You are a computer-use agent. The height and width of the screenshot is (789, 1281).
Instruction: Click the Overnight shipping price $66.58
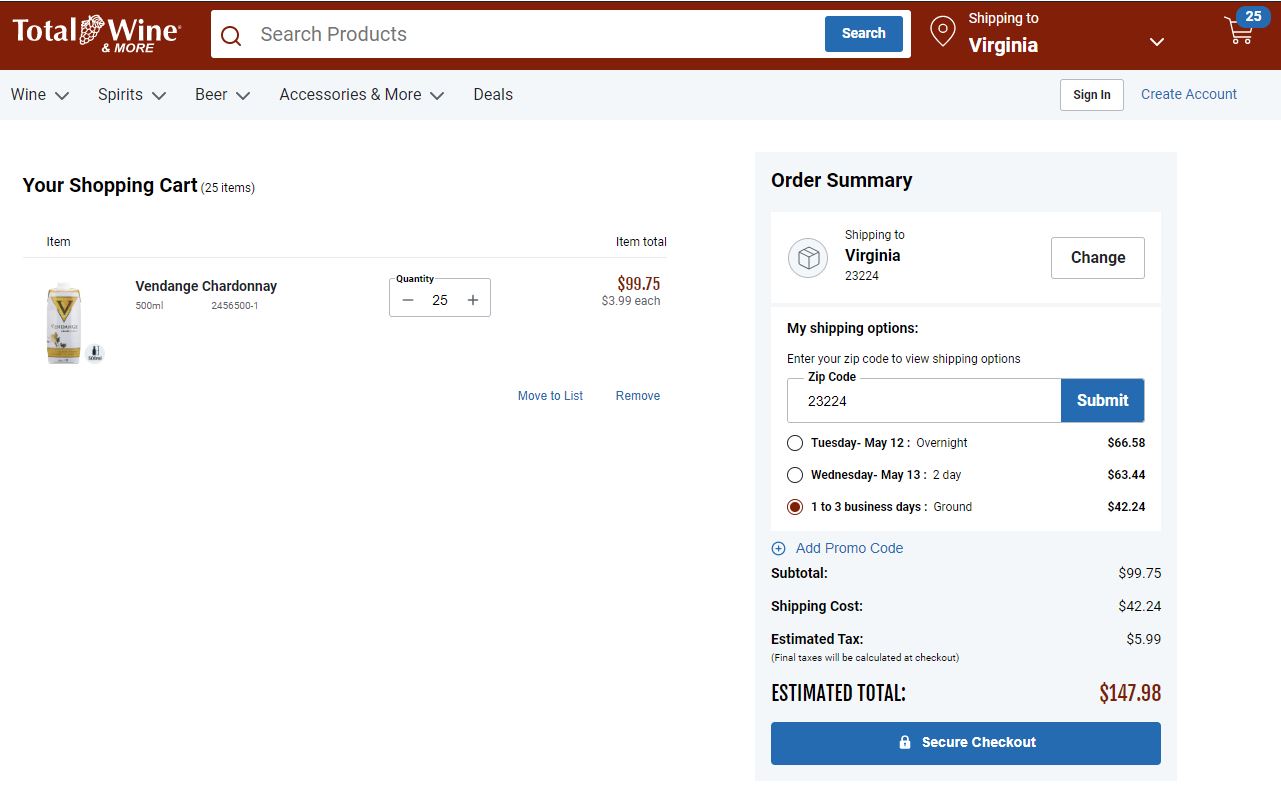pyautogui.click(x=1127, y=443)
